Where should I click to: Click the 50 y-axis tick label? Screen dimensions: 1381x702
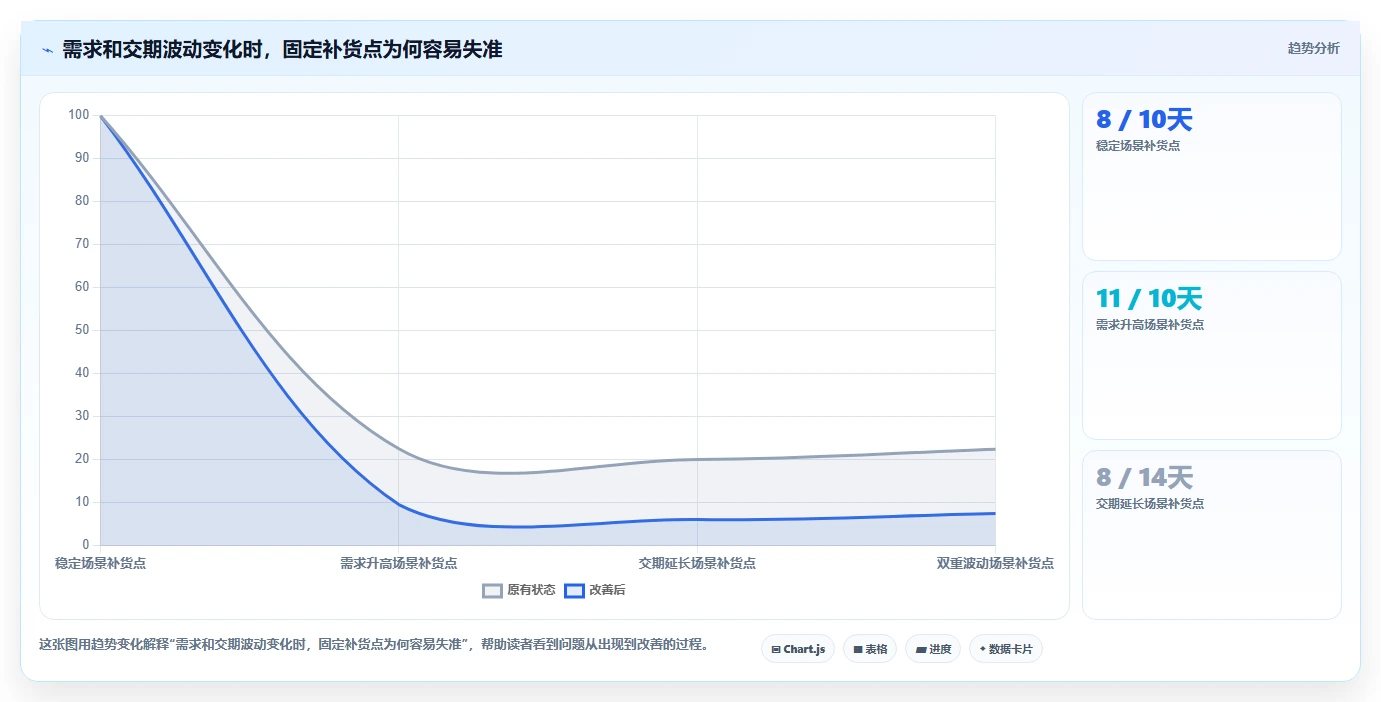pyautogui.click(x=82, y=330)
